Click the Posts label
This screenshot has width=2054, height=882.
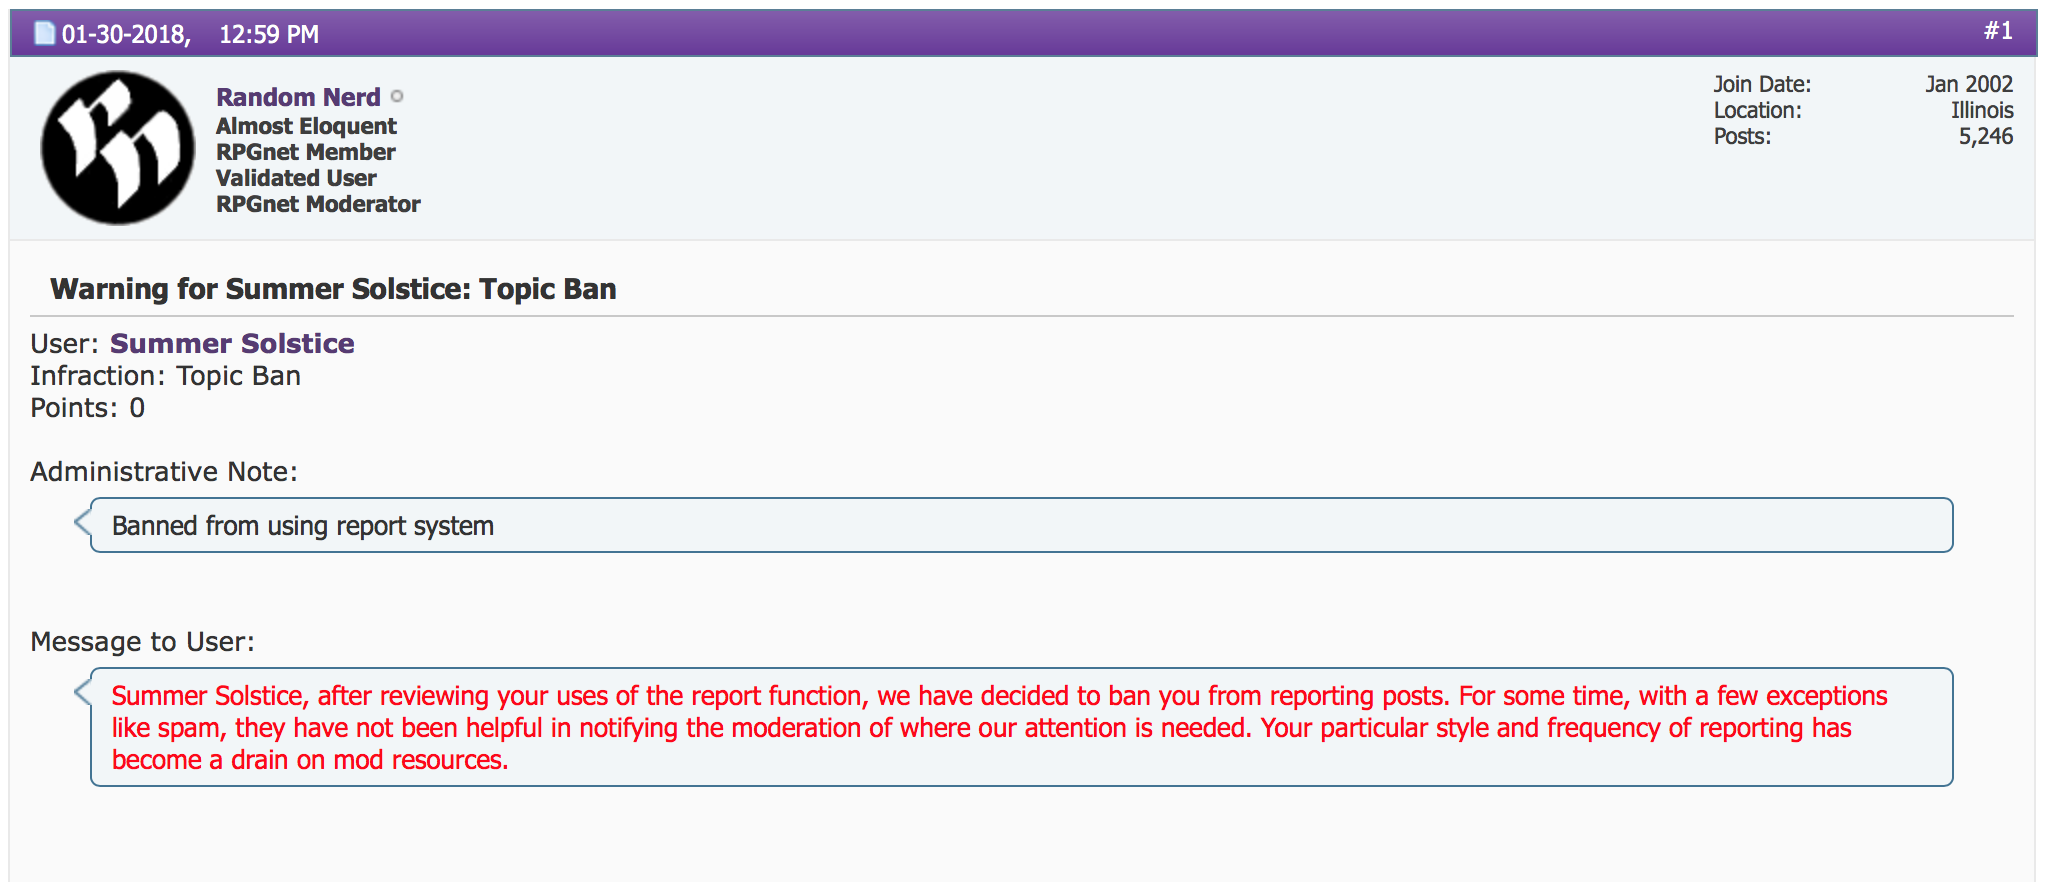point(1742,136)
